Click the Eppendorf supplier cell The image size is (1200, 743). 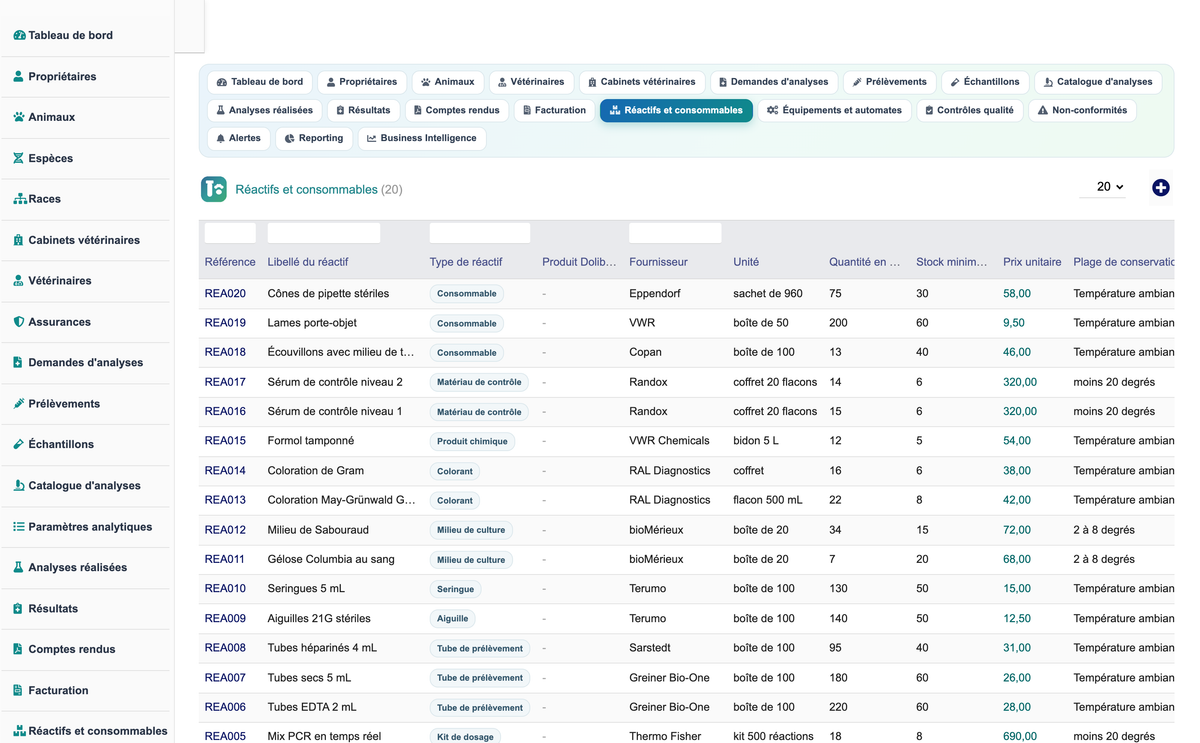(655, 294)
